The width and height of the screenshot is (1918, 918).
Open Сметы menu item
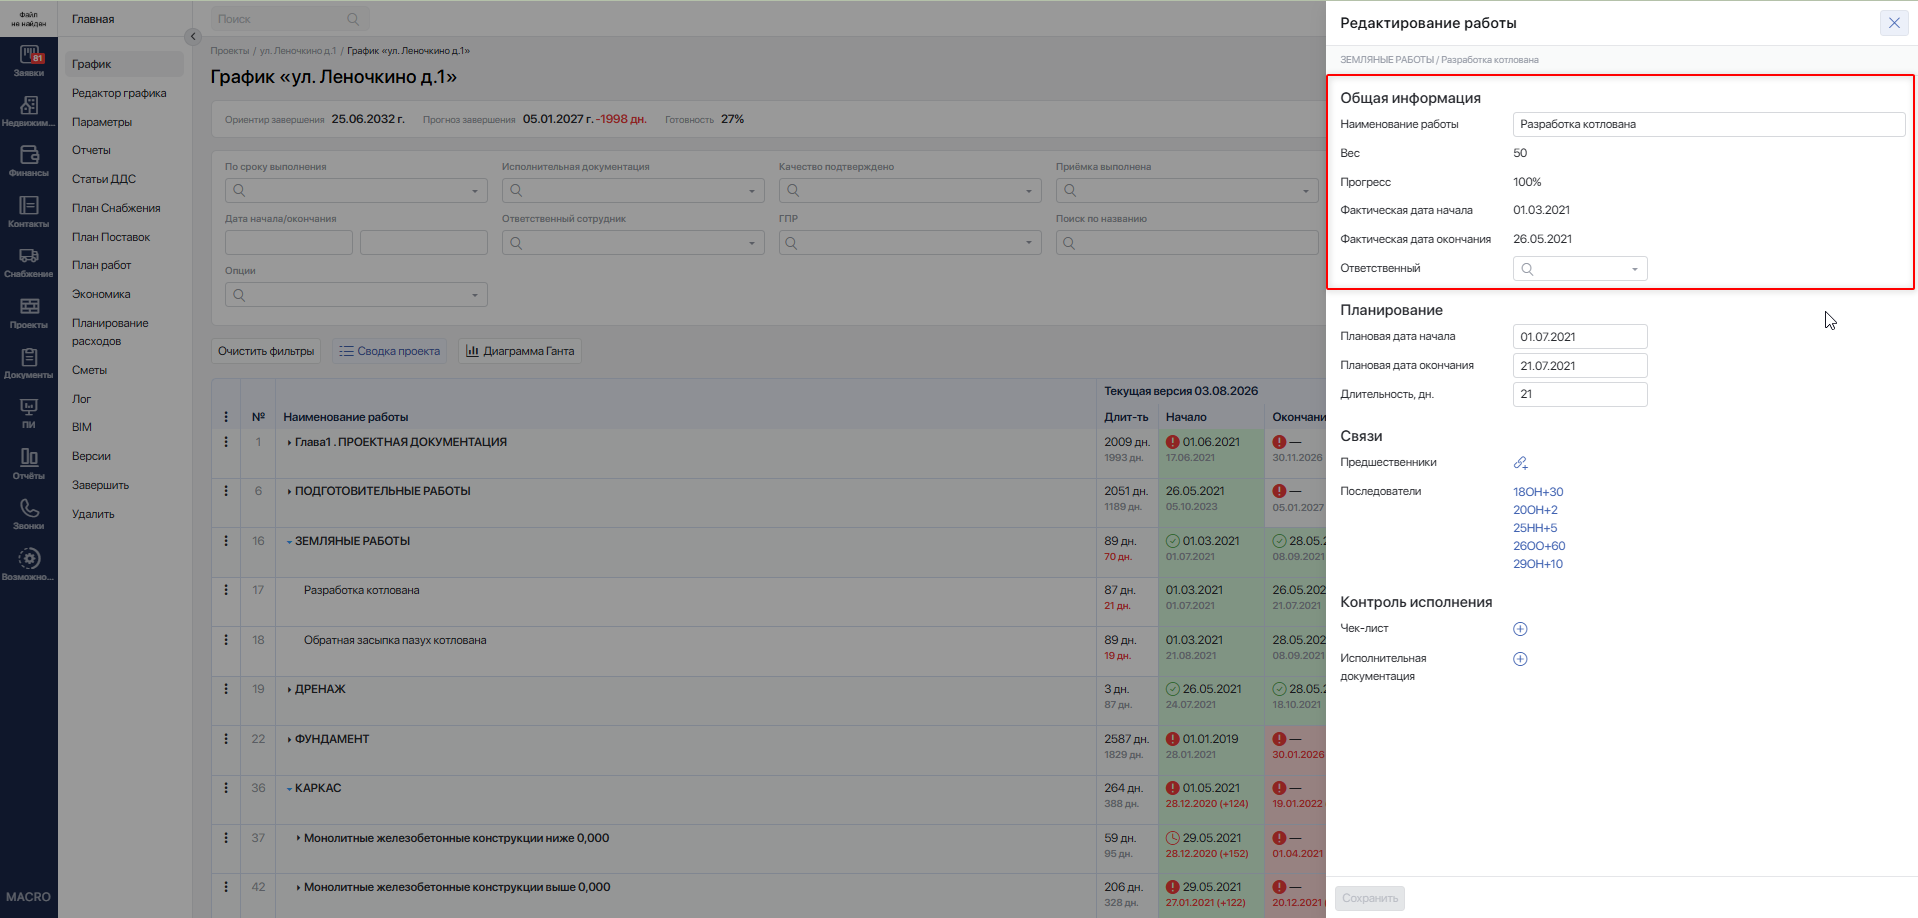coord(89,370)
